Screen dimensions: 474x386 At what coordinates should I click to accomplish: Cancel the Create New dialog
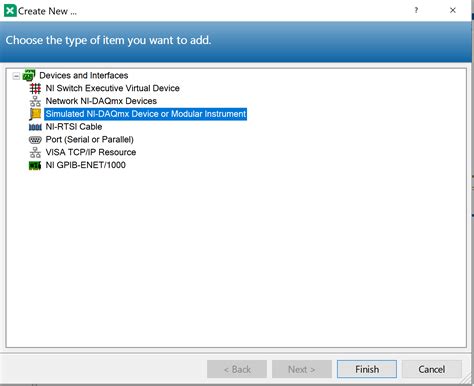[432, 369]
